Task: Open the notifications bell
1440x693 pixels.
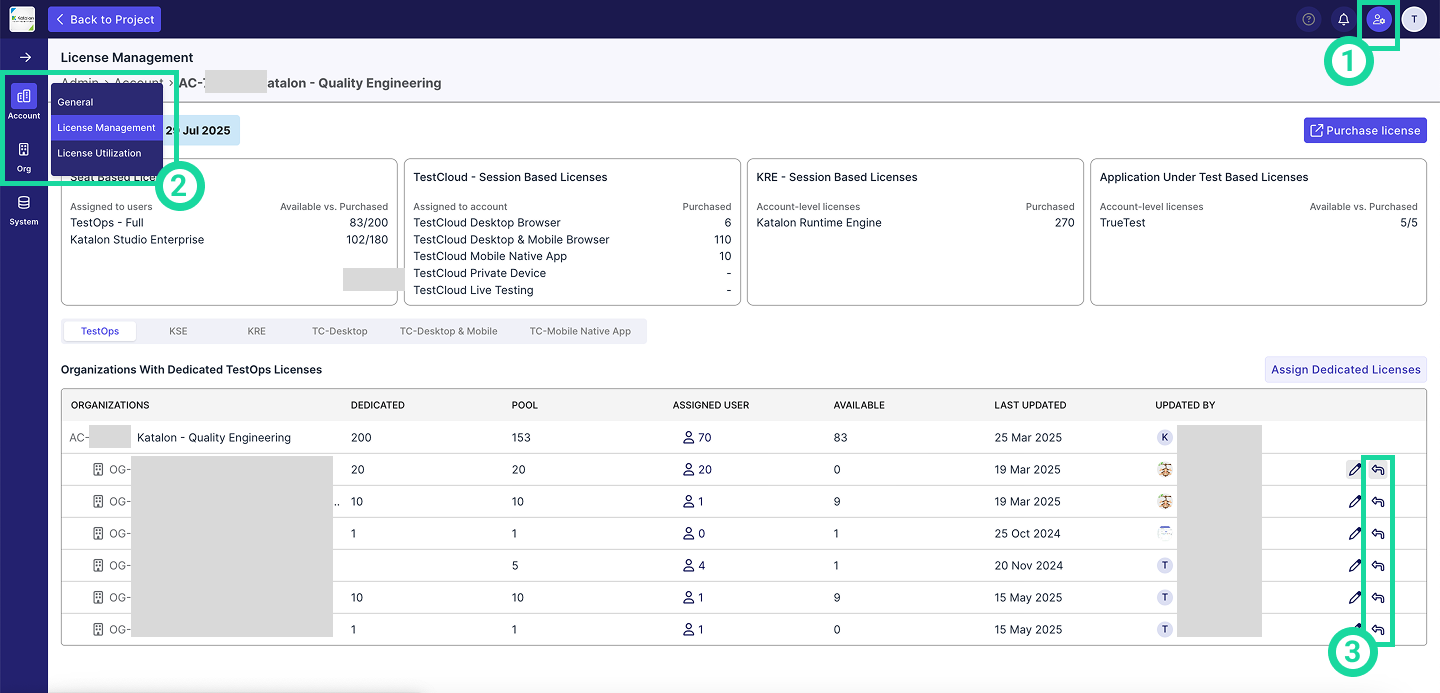Action: [x=1343, y=19]
